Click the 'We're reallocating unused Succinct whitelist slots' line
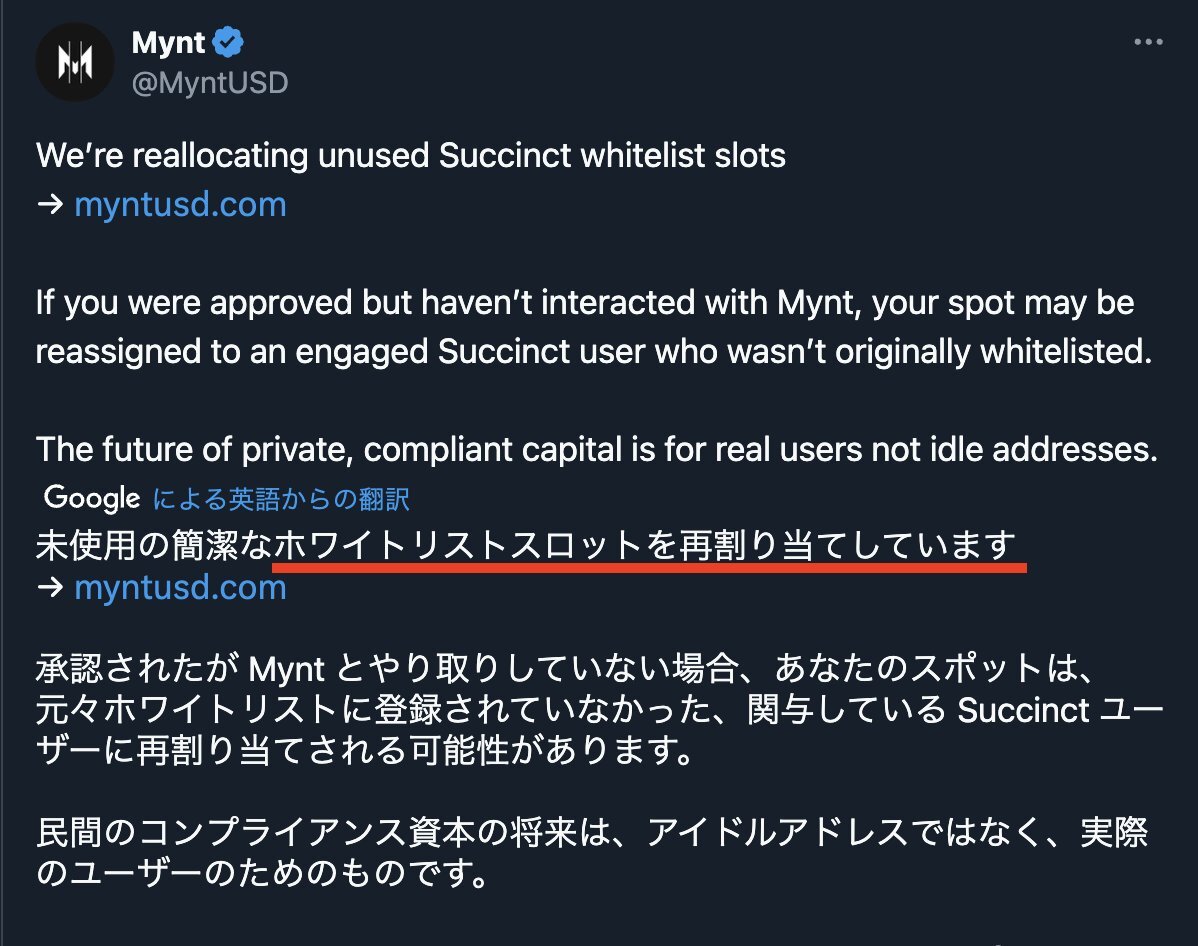1198x946 pixels. coord(410,156)
